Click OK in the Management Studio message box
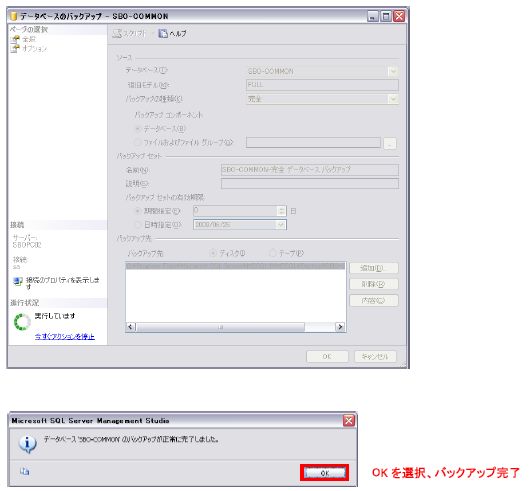The image size is (532, 491). tap(324, 473)
